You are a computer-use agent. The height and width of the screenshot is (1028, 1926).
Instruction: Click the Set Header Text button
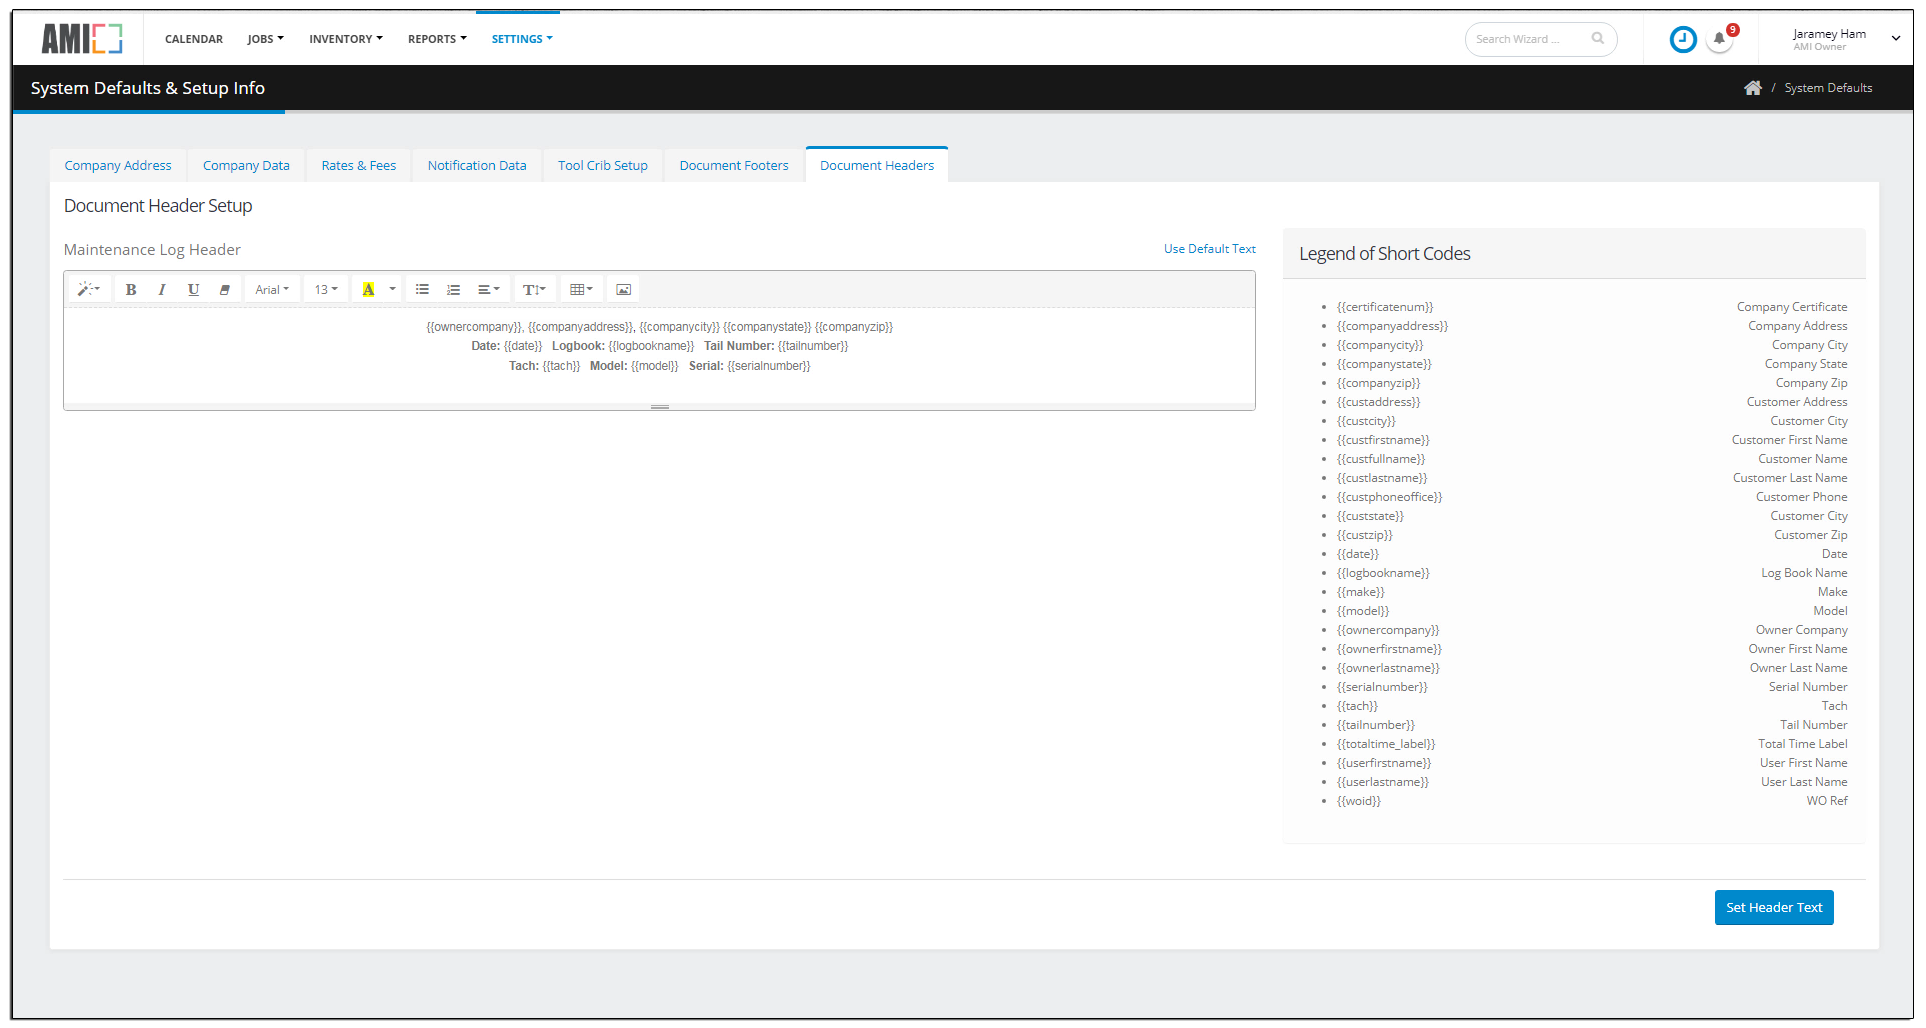click(1774, 908)
